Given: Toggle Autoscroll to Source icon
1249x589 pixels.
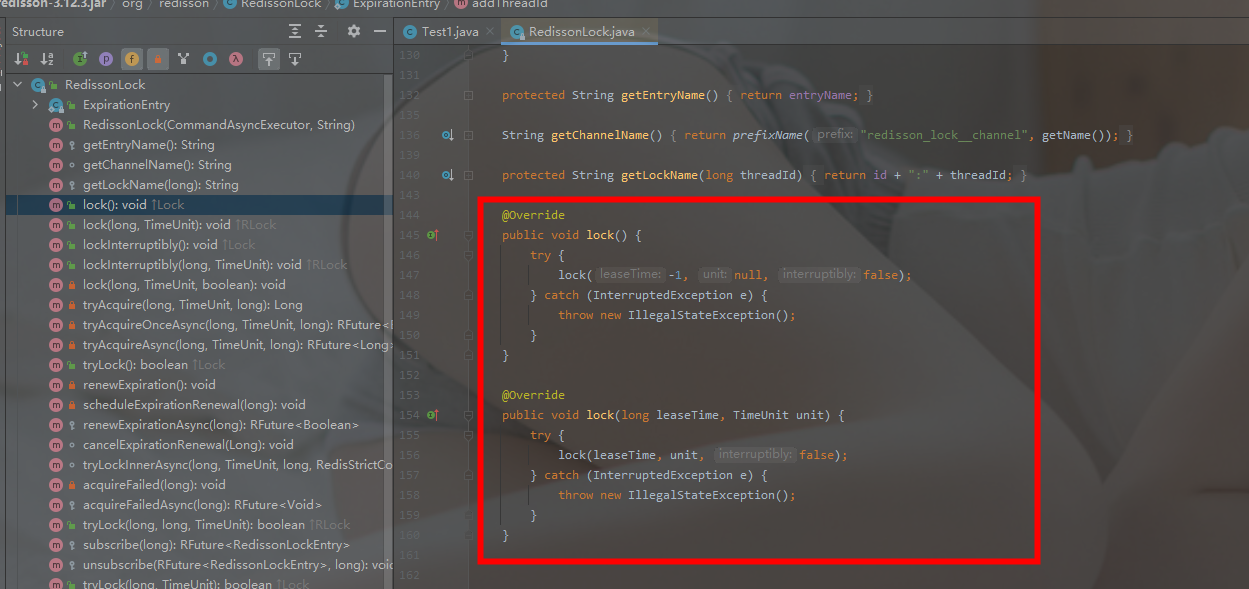Looking at the screenshot, I should coord(269,59).
